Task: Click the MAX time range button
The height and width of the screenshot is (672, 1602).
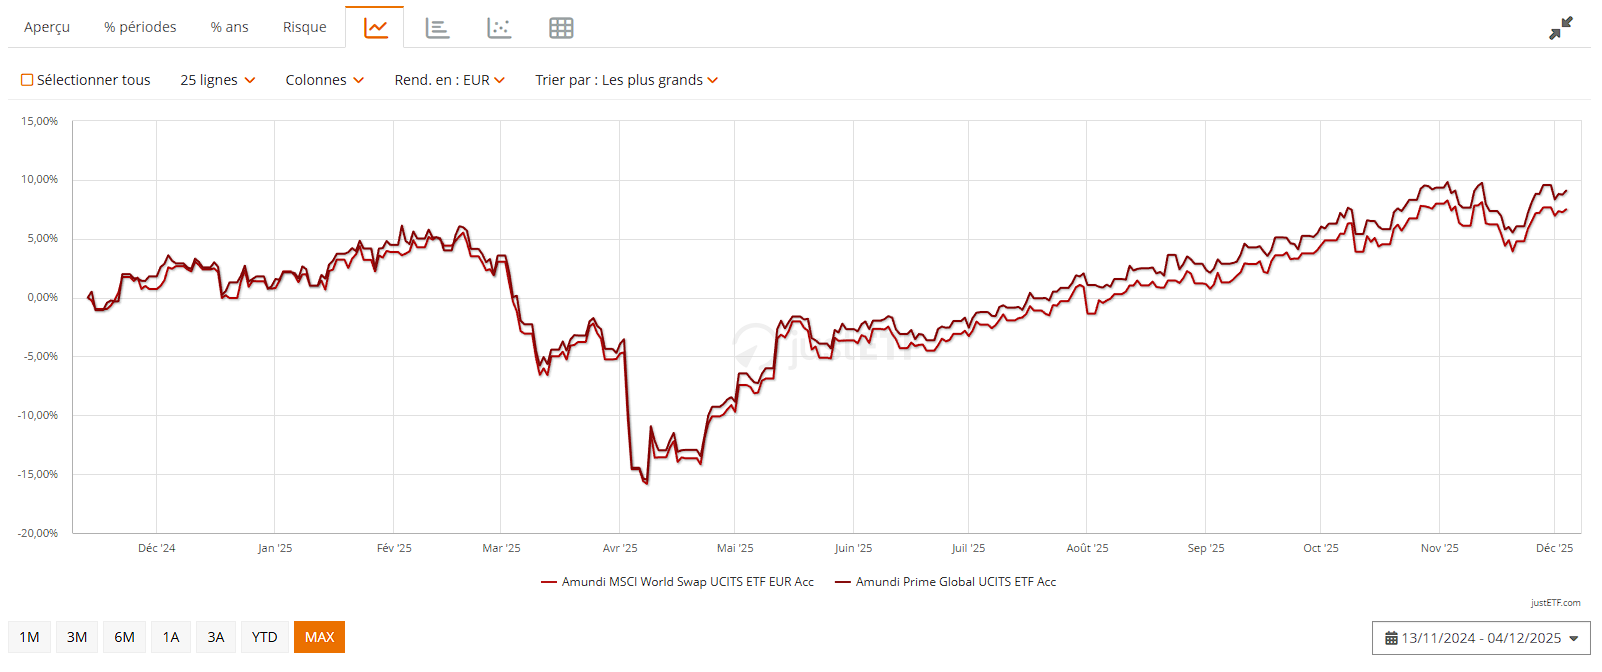Action: 319,637
